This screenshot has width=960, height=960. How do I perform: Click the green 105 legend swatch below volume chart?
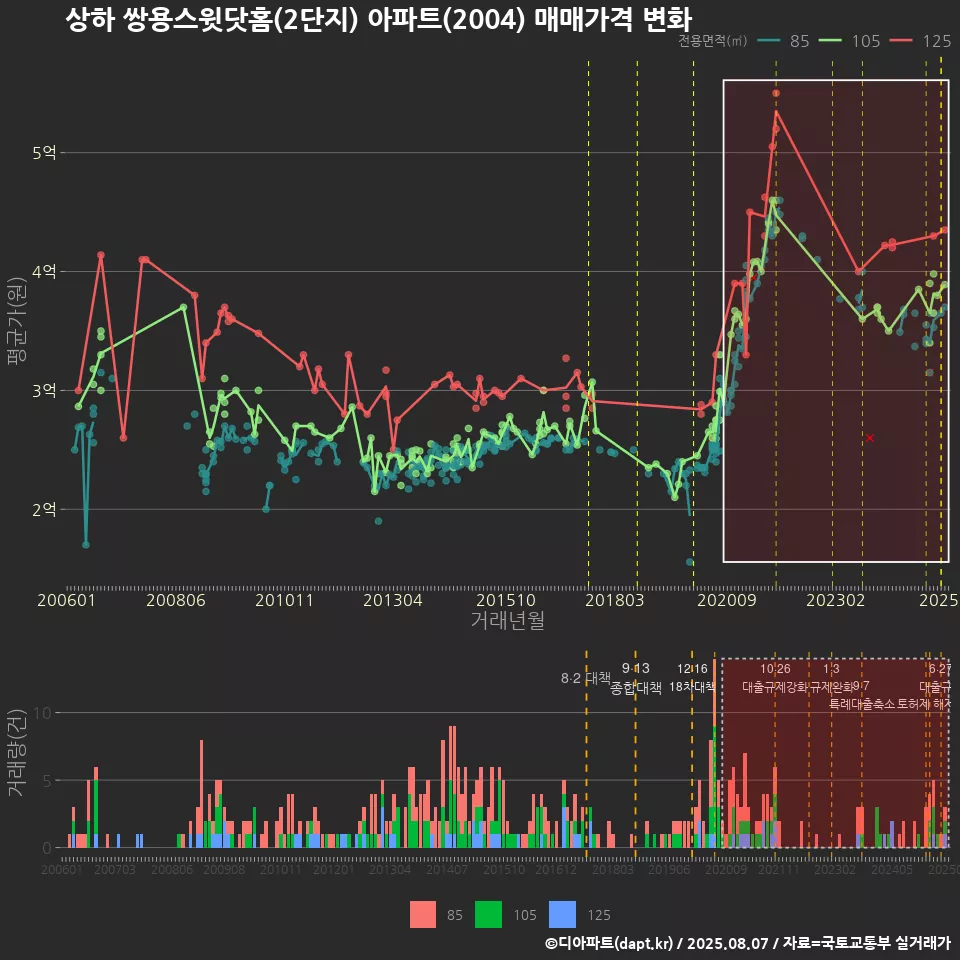[x=488, y=915]
